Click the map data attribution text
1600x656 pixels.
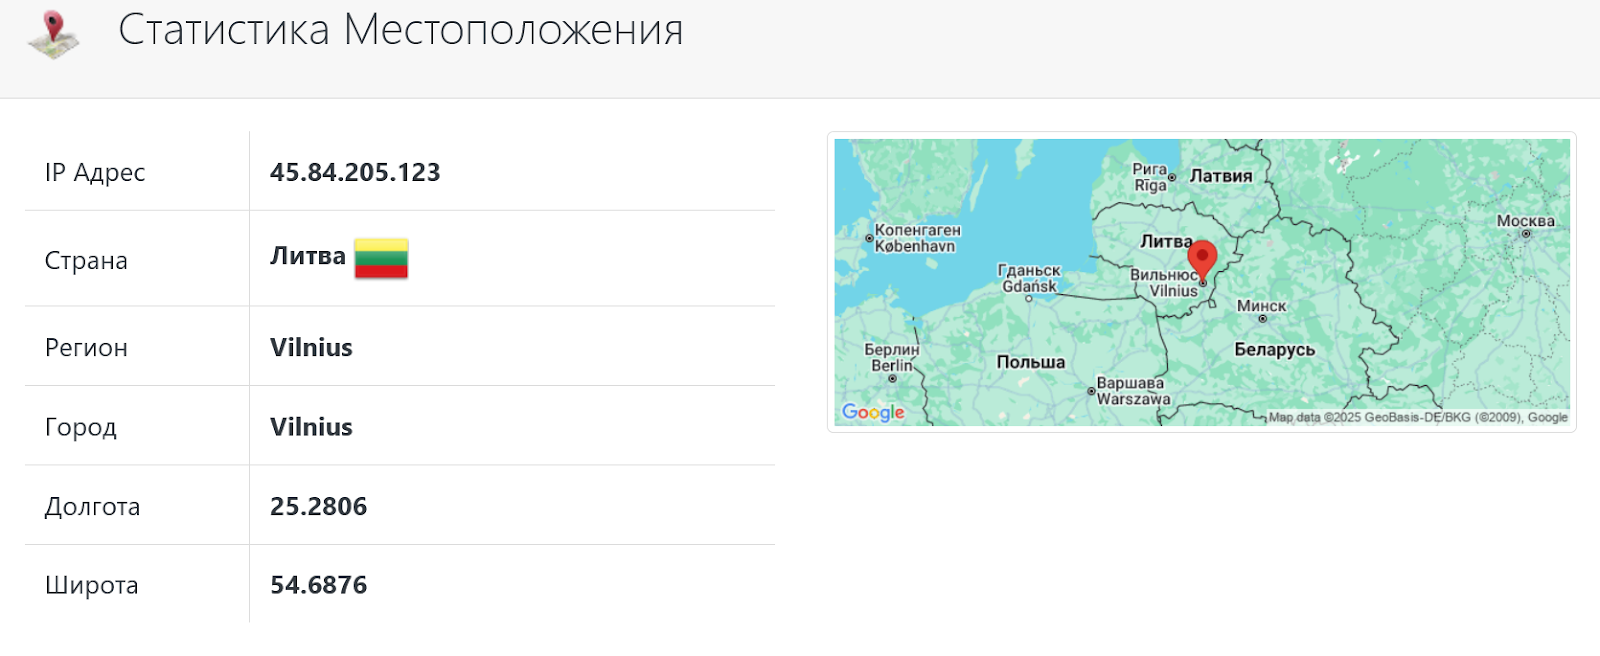tap(1417, 417)
